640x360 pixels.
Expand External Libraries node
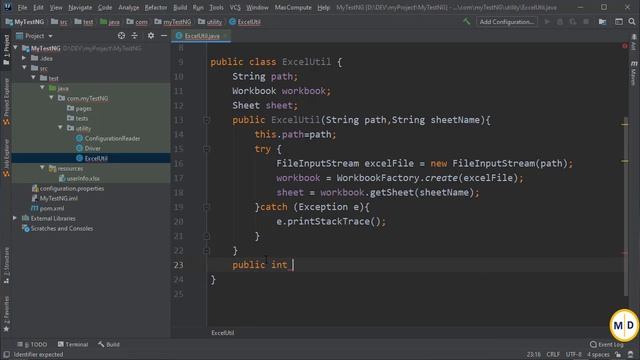[x=15, y=218]
